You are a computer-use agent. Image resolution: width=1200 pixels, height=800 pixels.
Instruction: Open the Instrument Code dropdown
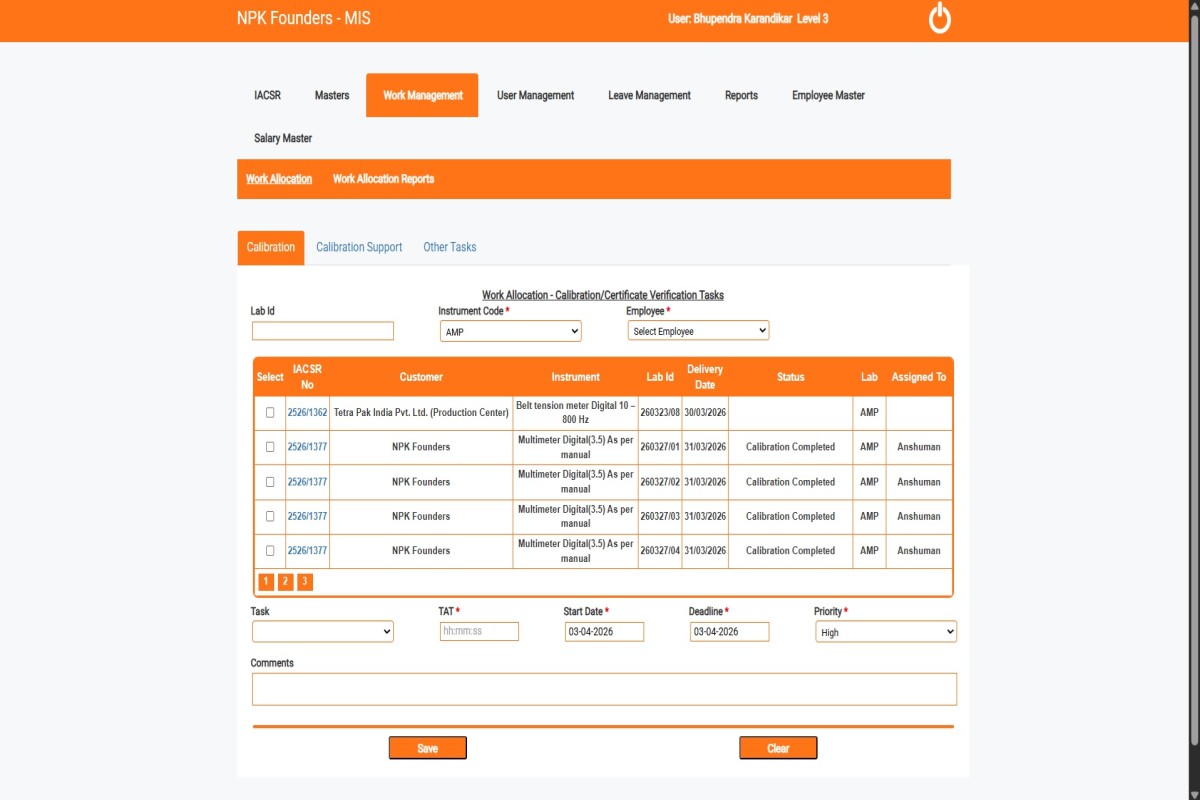tap(510, 331)
